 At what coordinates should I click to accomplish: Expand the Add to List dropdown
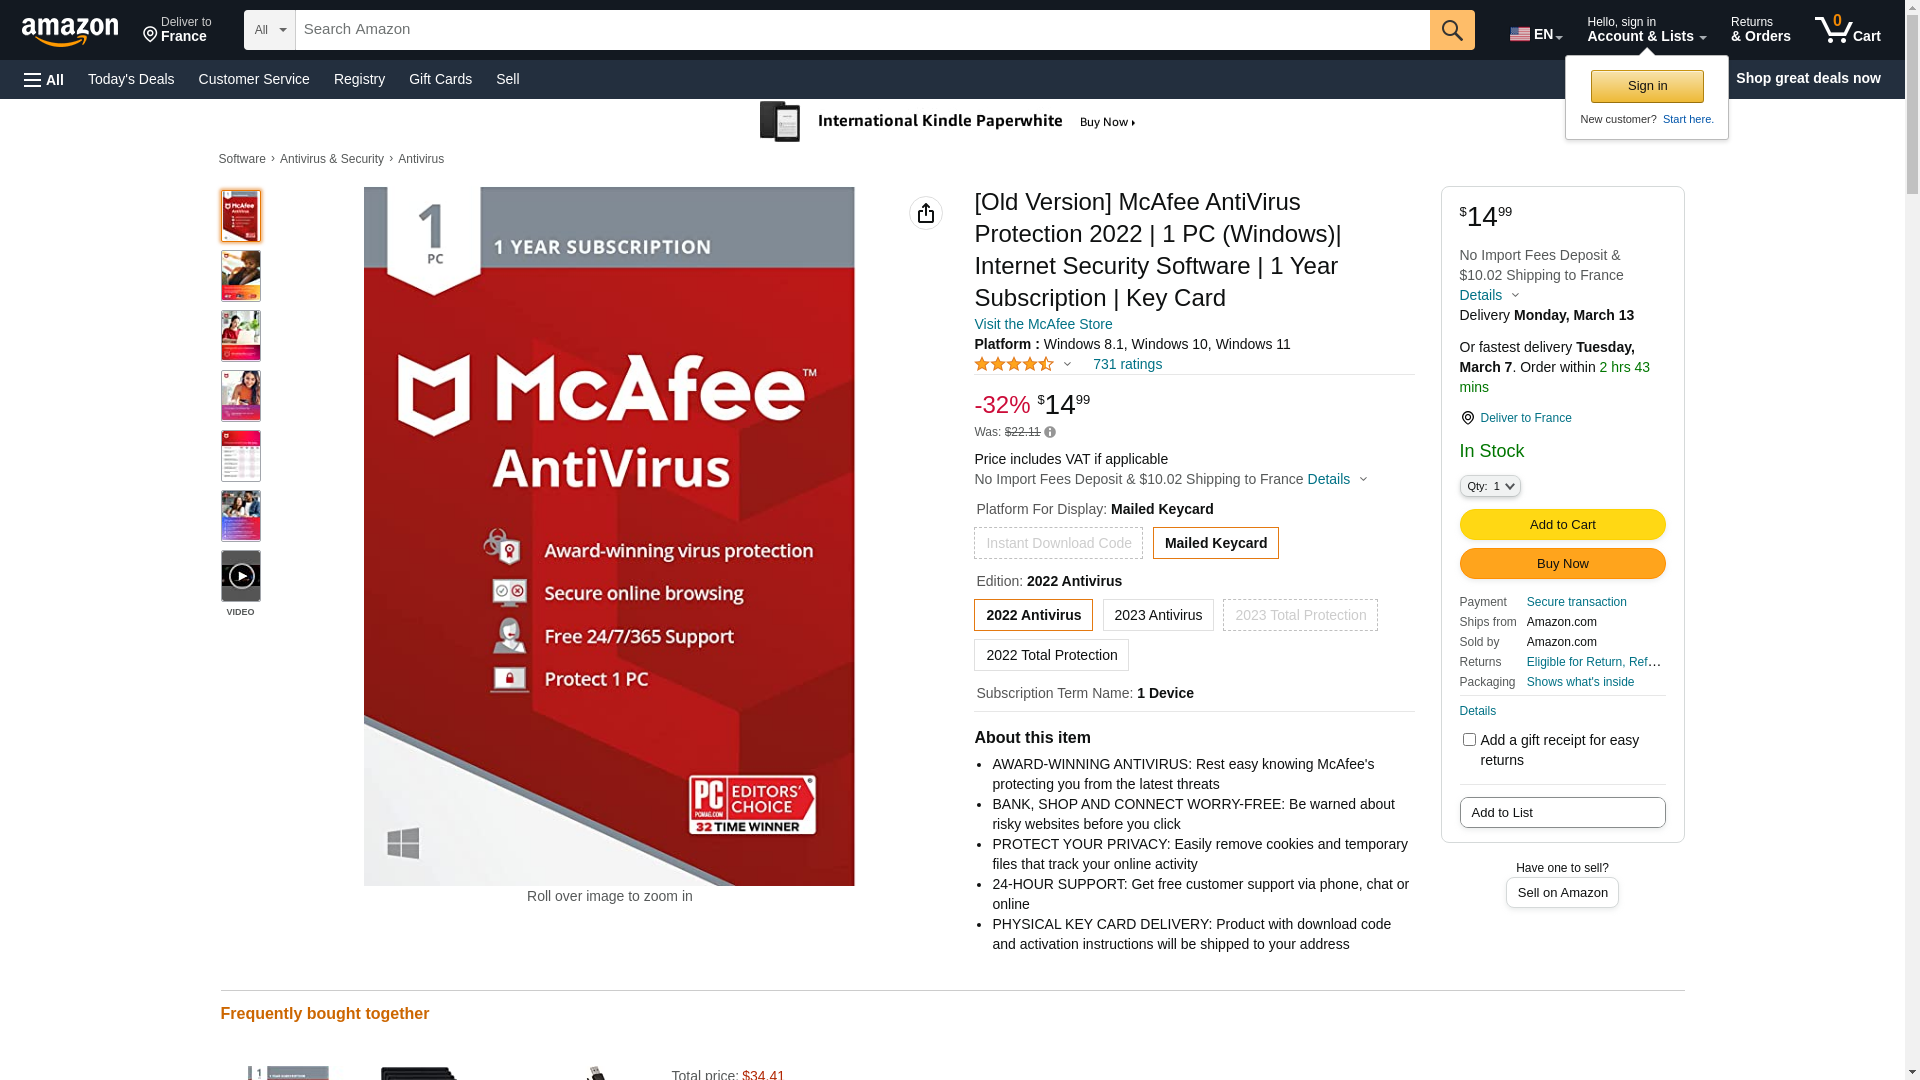1562,812
